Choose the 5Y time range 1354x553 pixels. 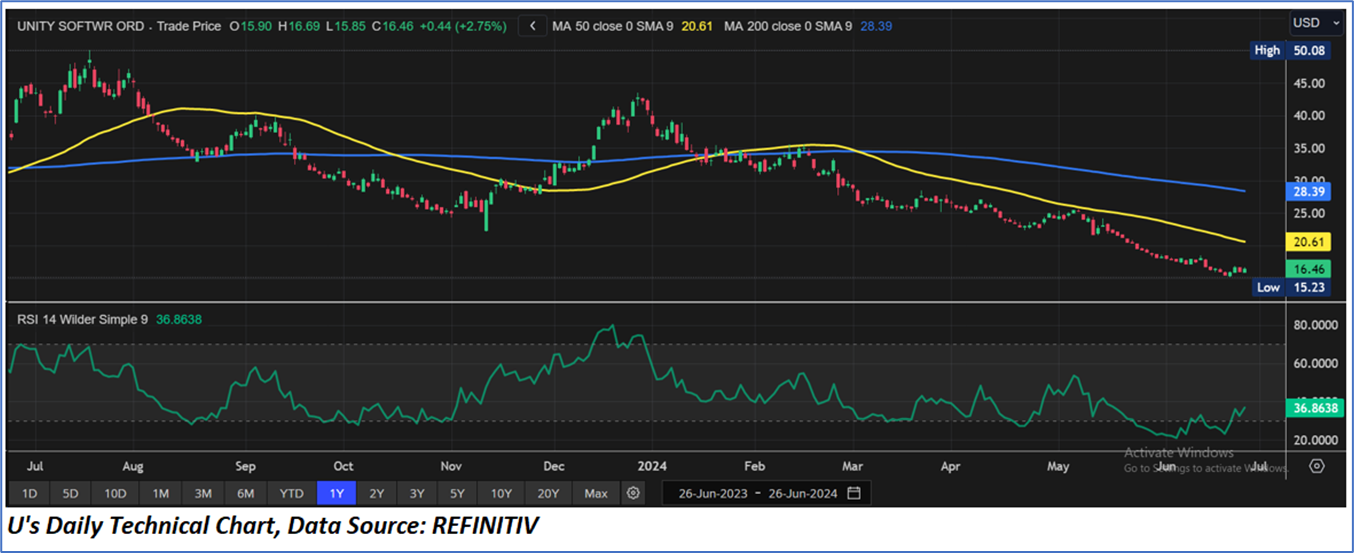pyautogui.click(x=456, y=493)
